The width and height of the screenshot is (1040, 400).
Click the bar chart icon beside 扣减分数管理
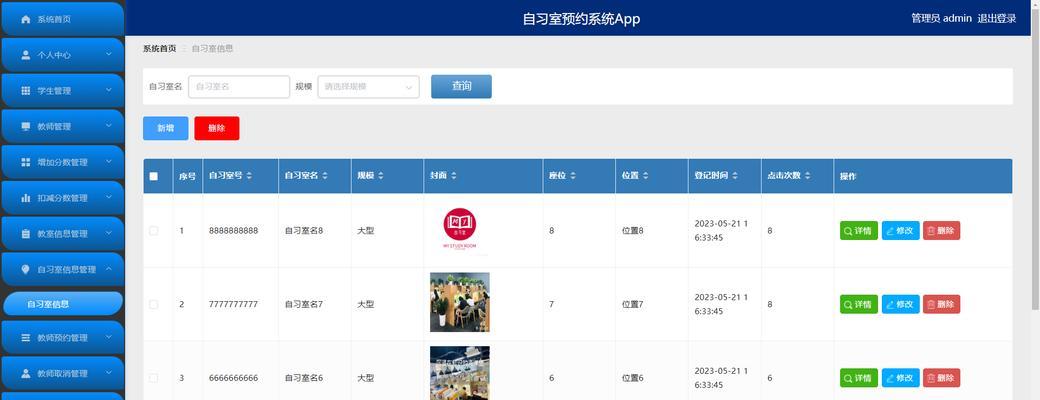point(26,198)
